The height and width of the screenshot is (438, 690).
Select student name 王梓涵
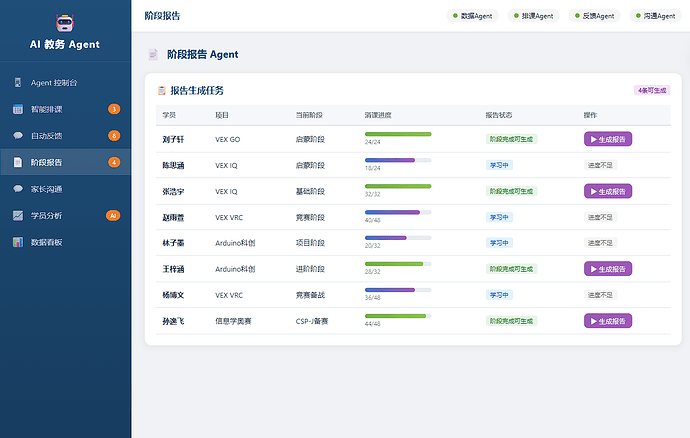(x=173, y=269)
